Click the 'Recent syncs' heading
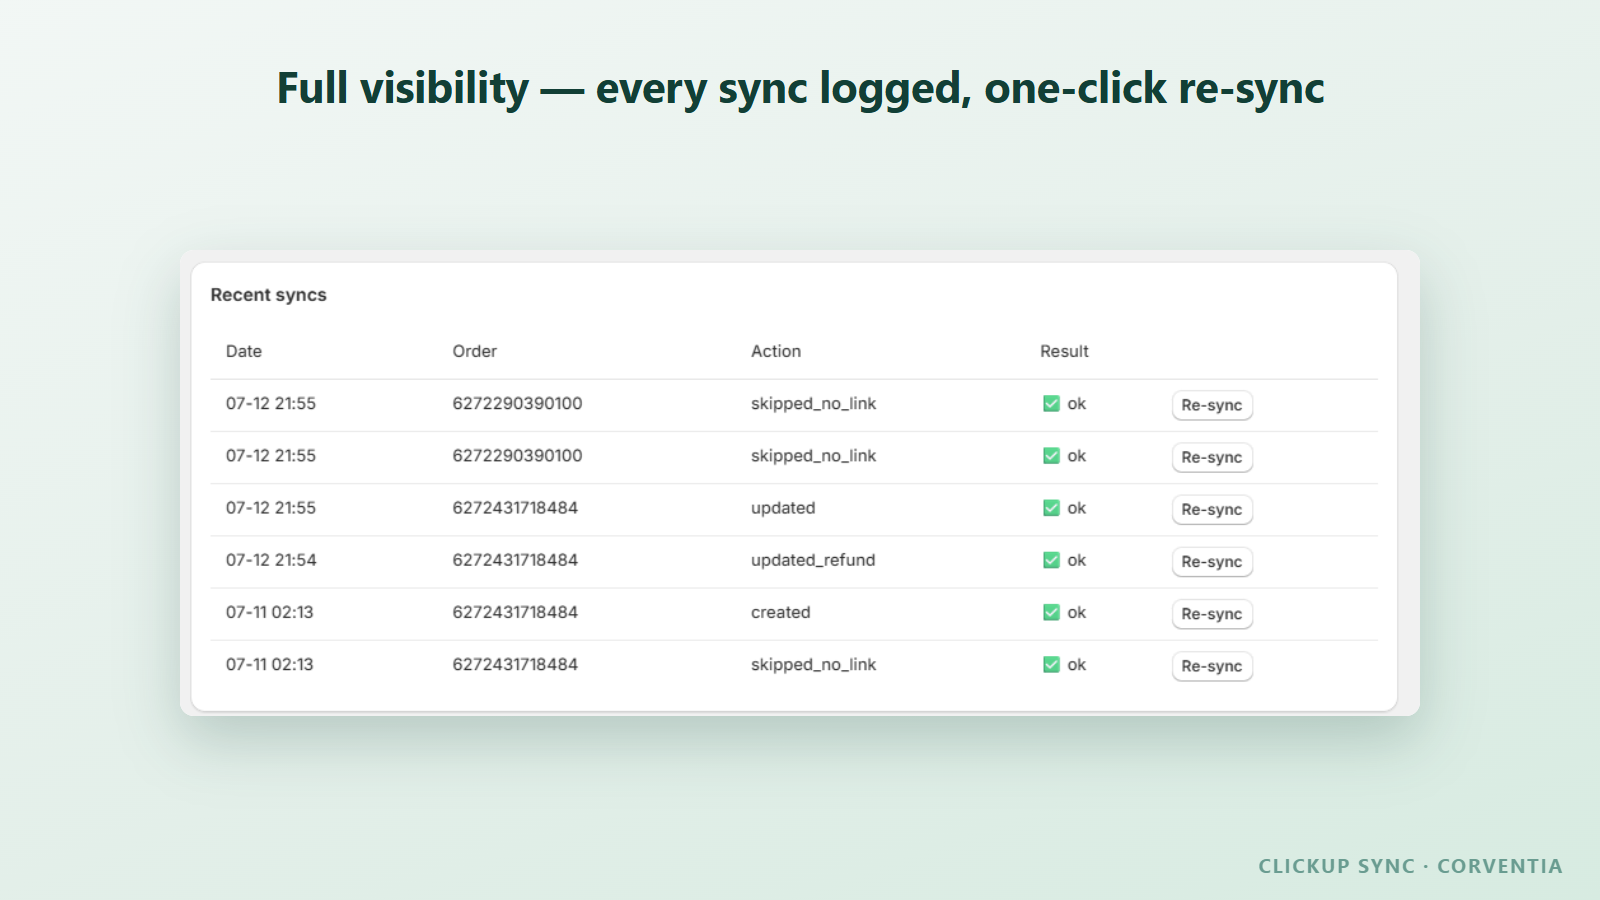Image resolution: width=1600 pixels, height=900 pixels. (268, 295)
